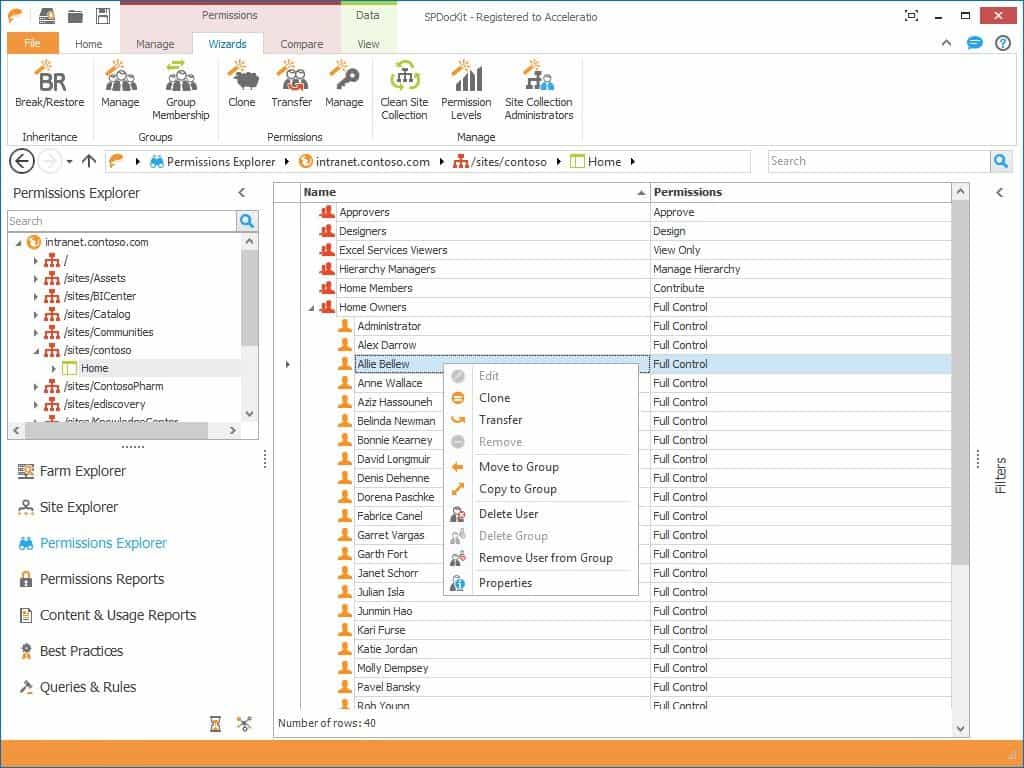Image resolution: width=1024 pixels, height=768 pixels.
Task: Click the tree horizontal scrollbar right arrow
Action: pos(232,430)
